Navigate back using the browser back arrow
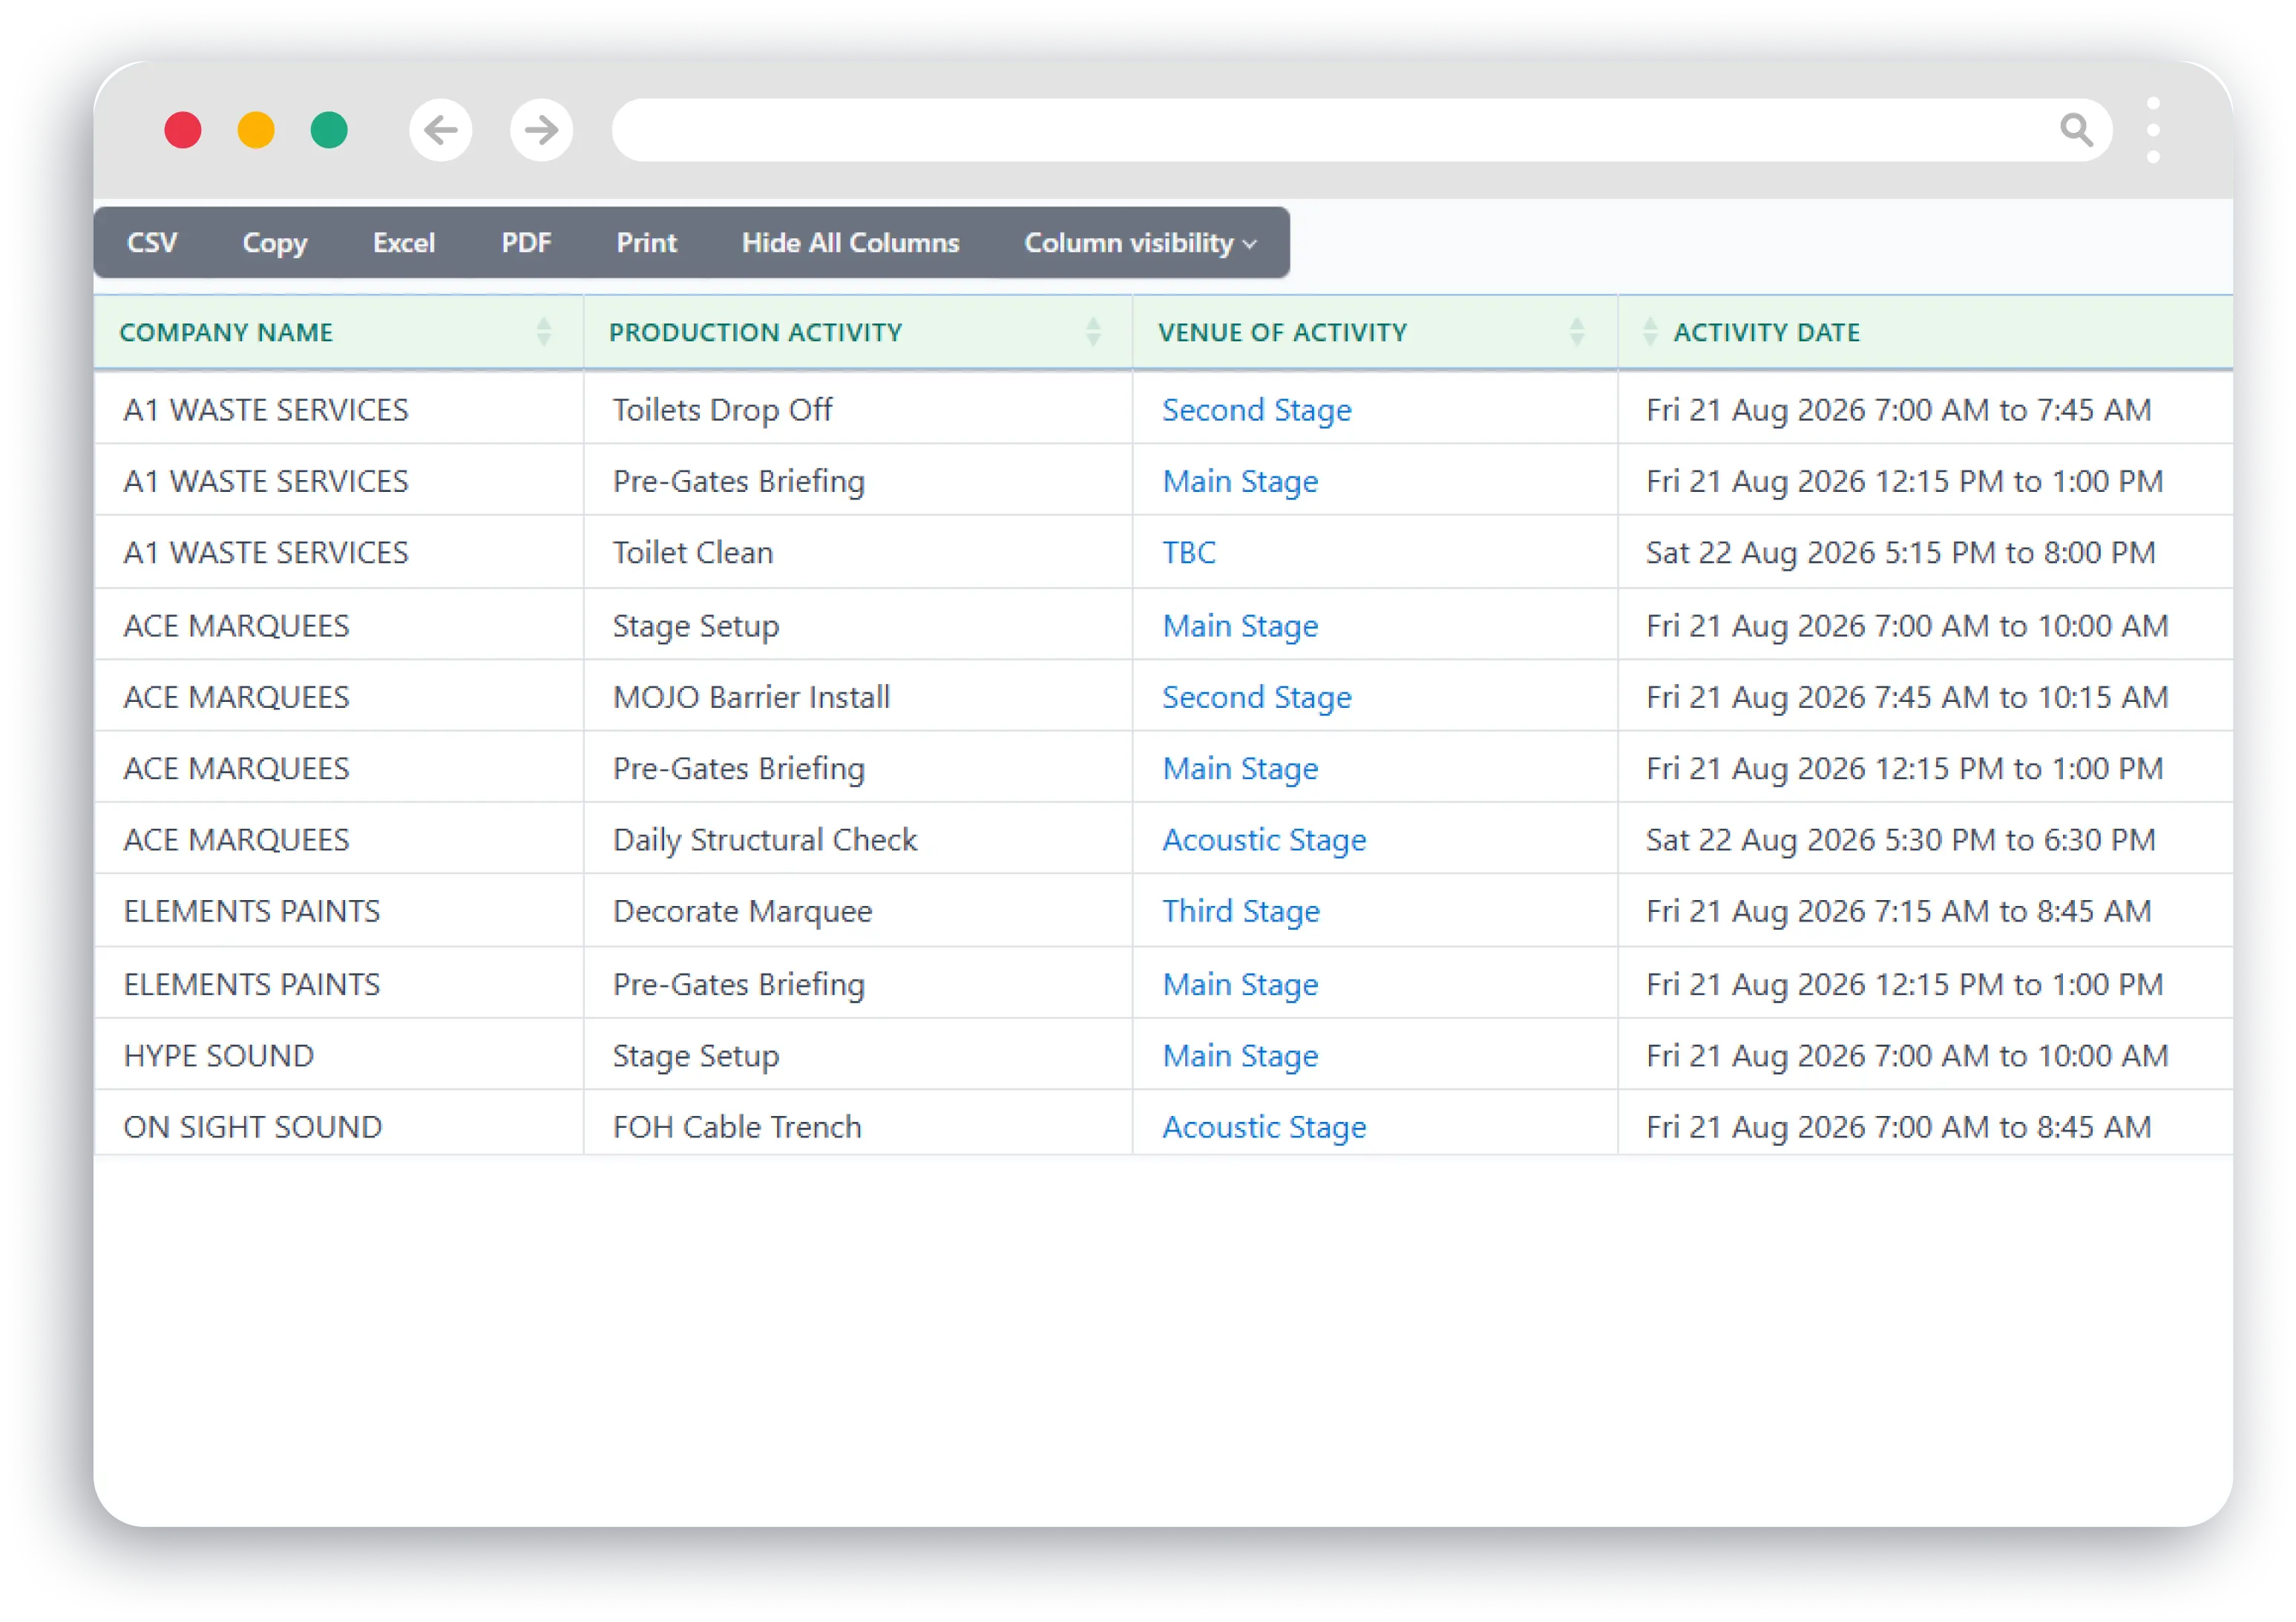This screenshot has width=2296, height=1622. 440,130
